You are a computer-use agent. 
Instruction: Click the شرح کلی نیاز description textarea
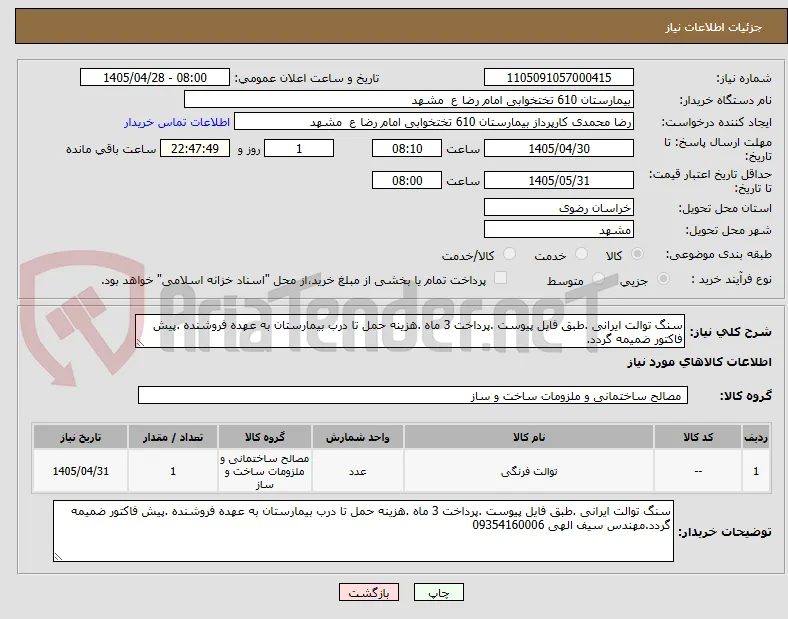[410, 332]
